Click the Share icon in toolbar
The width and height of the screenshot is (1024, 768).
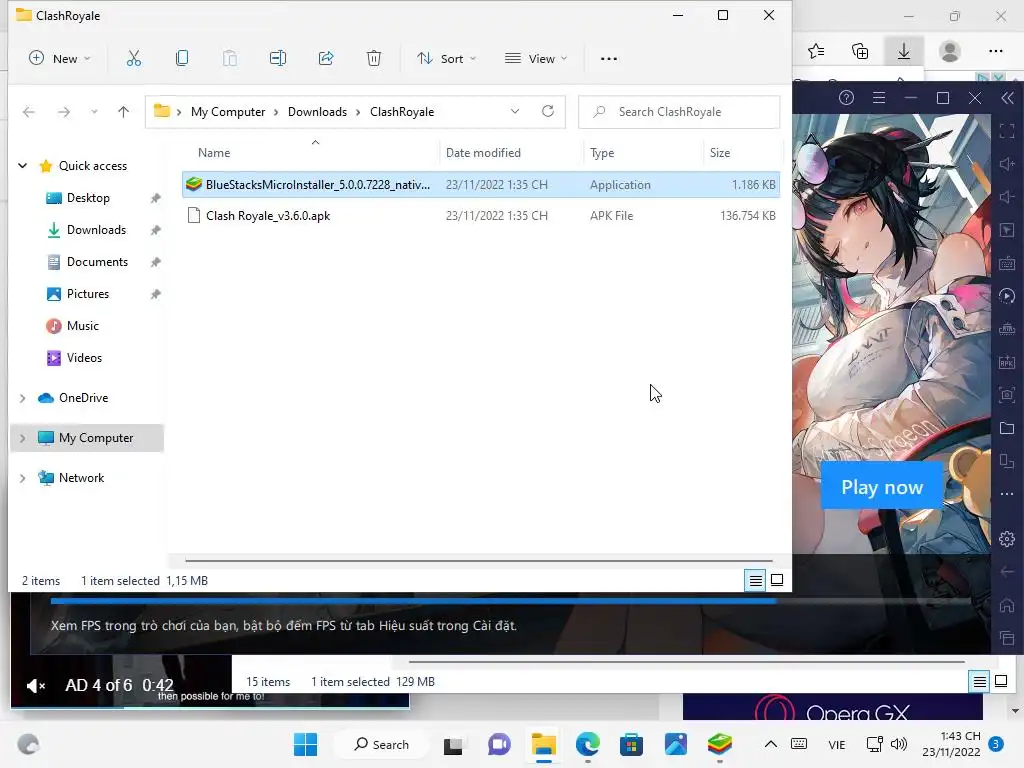[326, 59]
